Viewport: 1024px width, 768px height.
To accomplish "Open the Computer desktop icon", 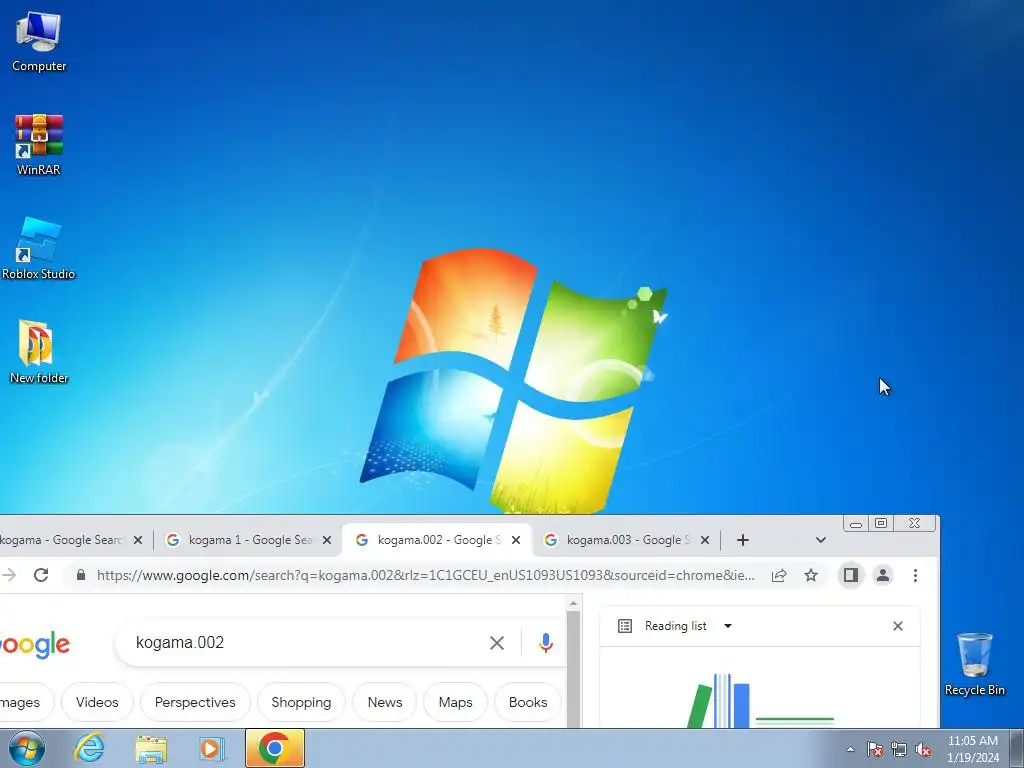I will click(39, 42).
